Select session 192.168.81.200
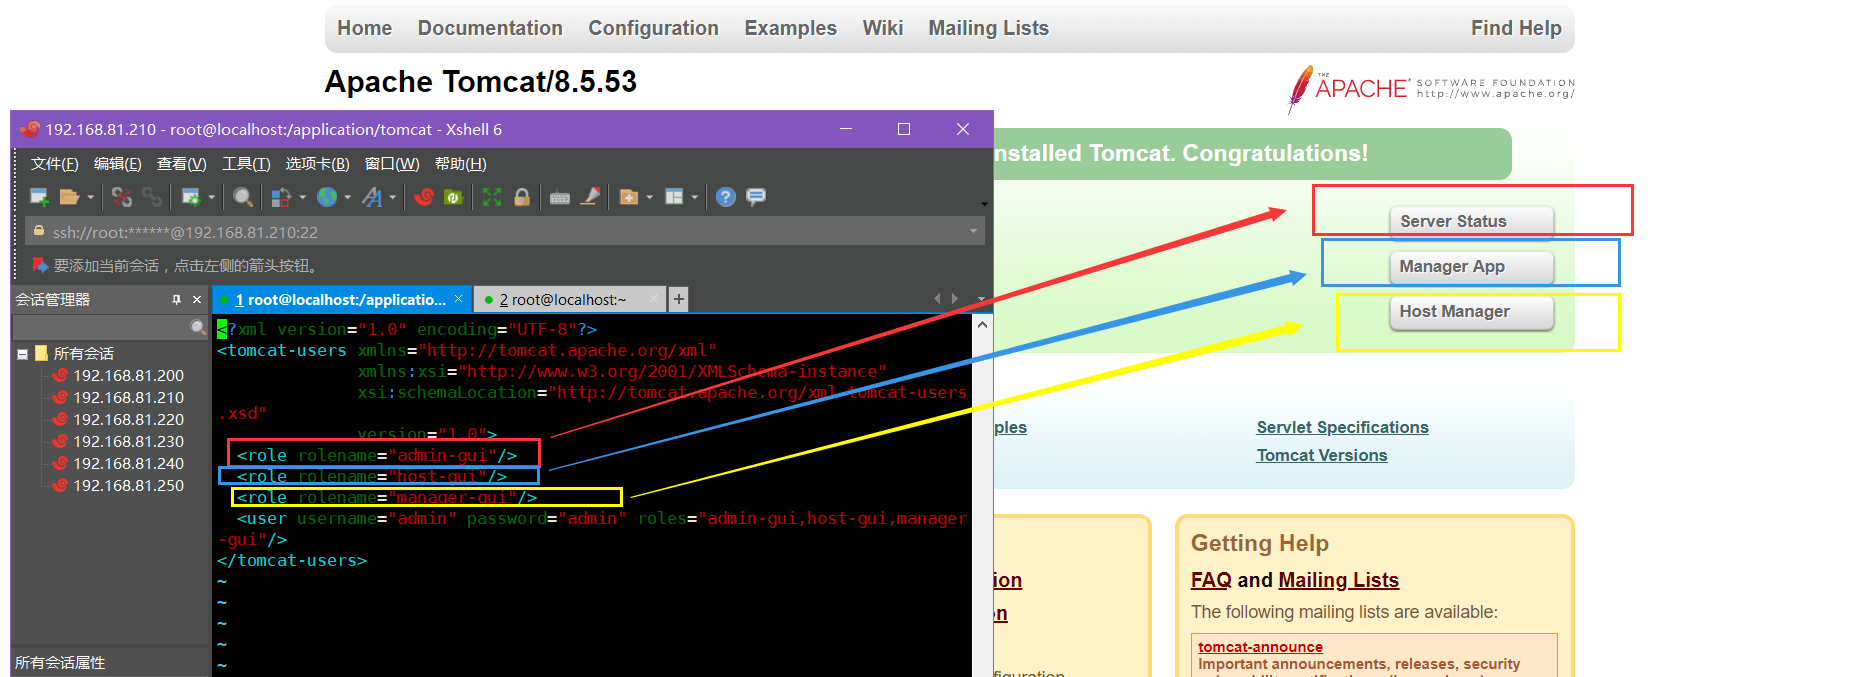 point(128,376)
